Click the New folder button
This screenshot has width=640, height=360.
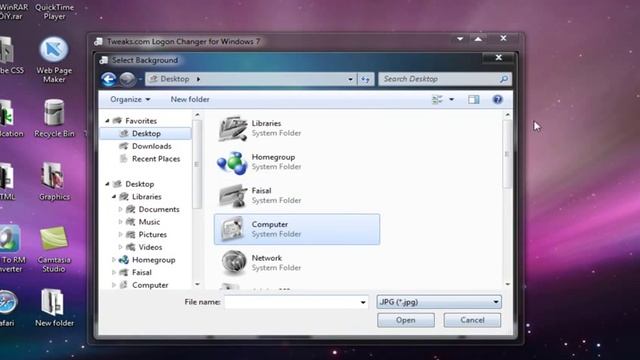point(190,100)
